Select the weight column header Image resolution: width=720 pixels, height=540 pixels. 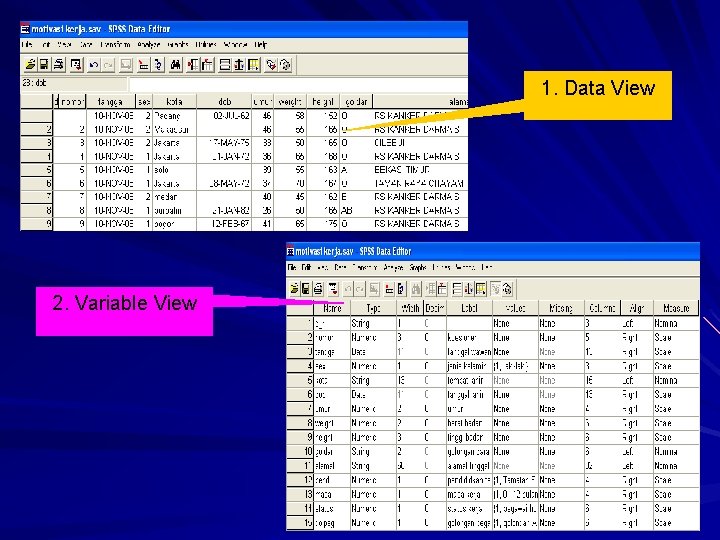coord(290,101)
